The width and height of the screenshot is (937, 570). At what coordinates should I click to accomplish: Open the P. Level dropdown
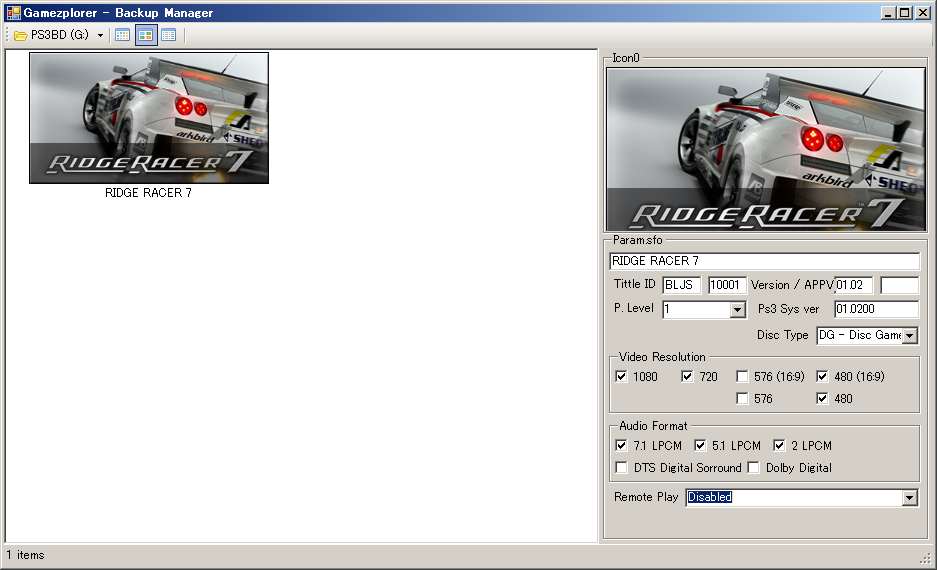click(737, 309)
